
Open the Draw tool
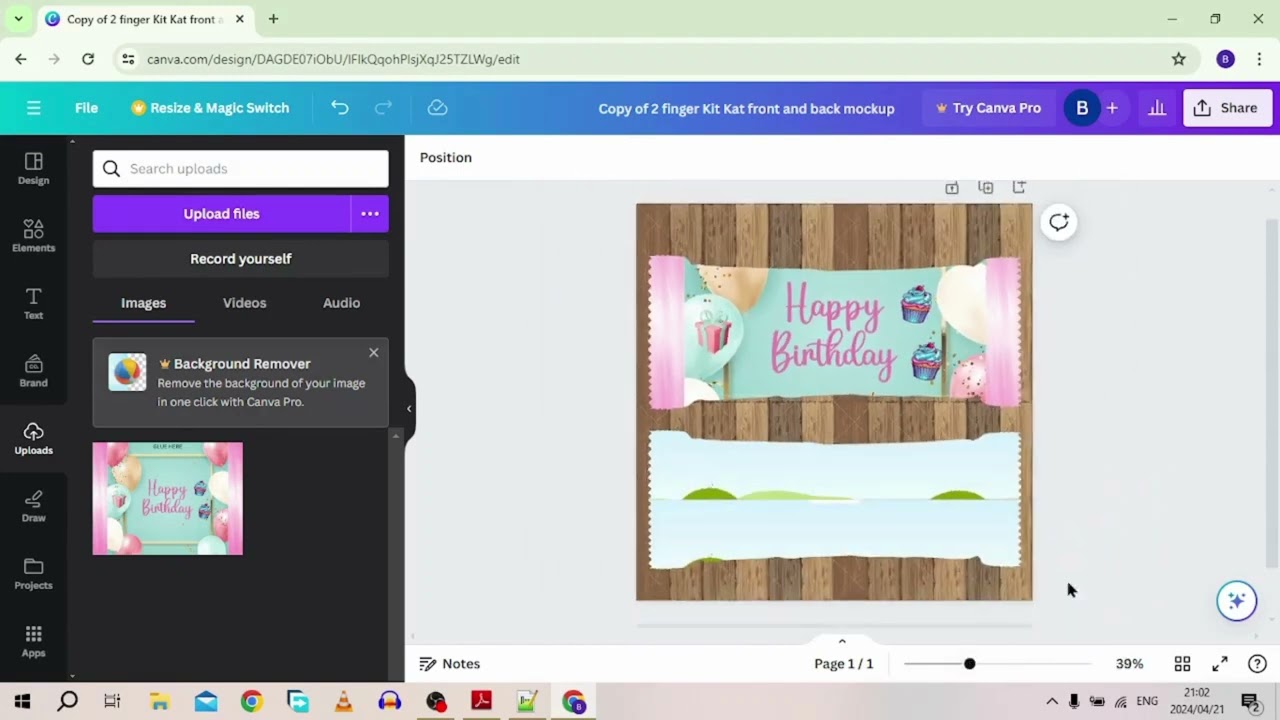33,505
